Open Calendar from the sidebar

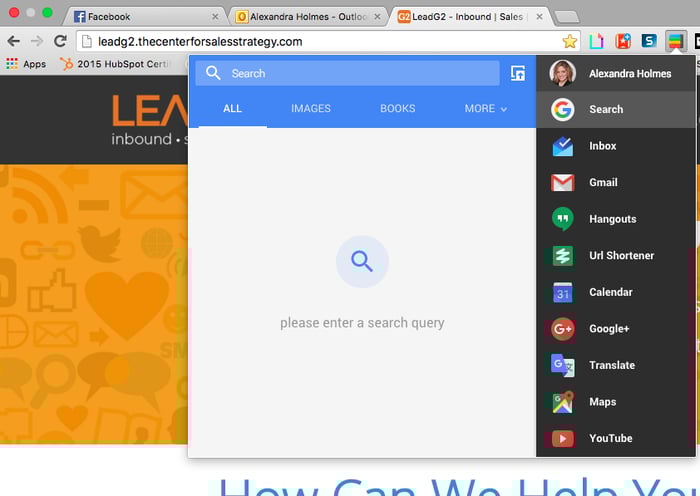[x=609, y=292]
